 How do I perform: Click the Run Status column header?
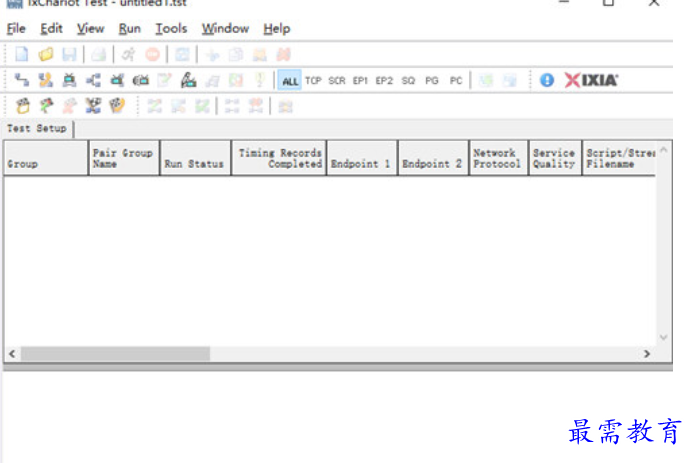pyautogui.click(x=195, y=158)
